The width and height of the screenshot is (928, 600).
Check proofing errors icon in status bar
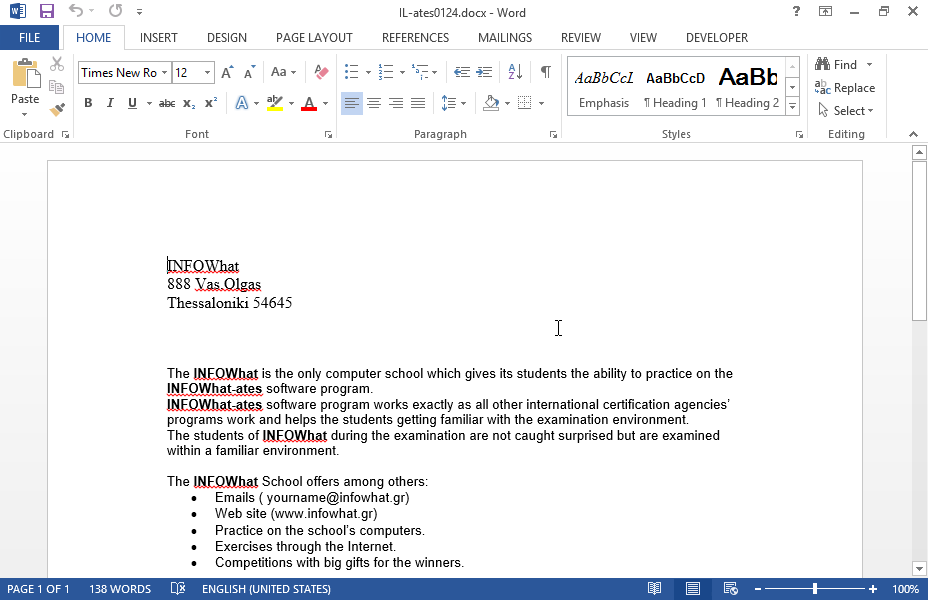(x=178, y=589)
